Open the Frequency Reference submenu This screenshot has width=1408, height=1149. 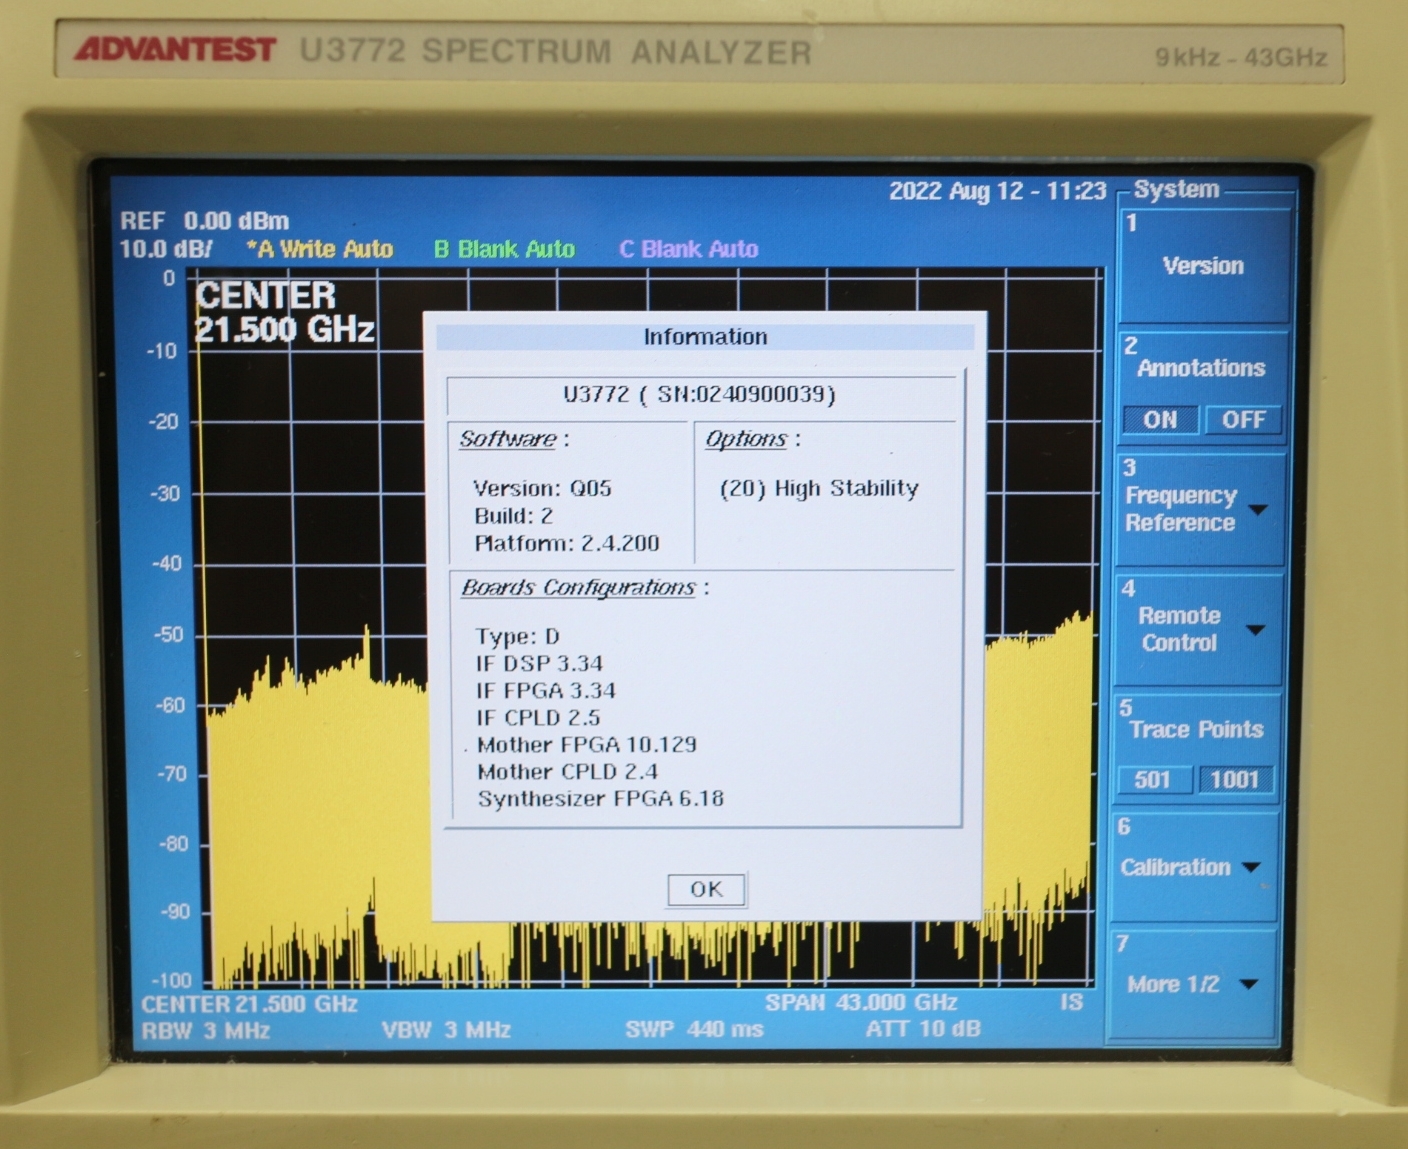pos(1199,509)
